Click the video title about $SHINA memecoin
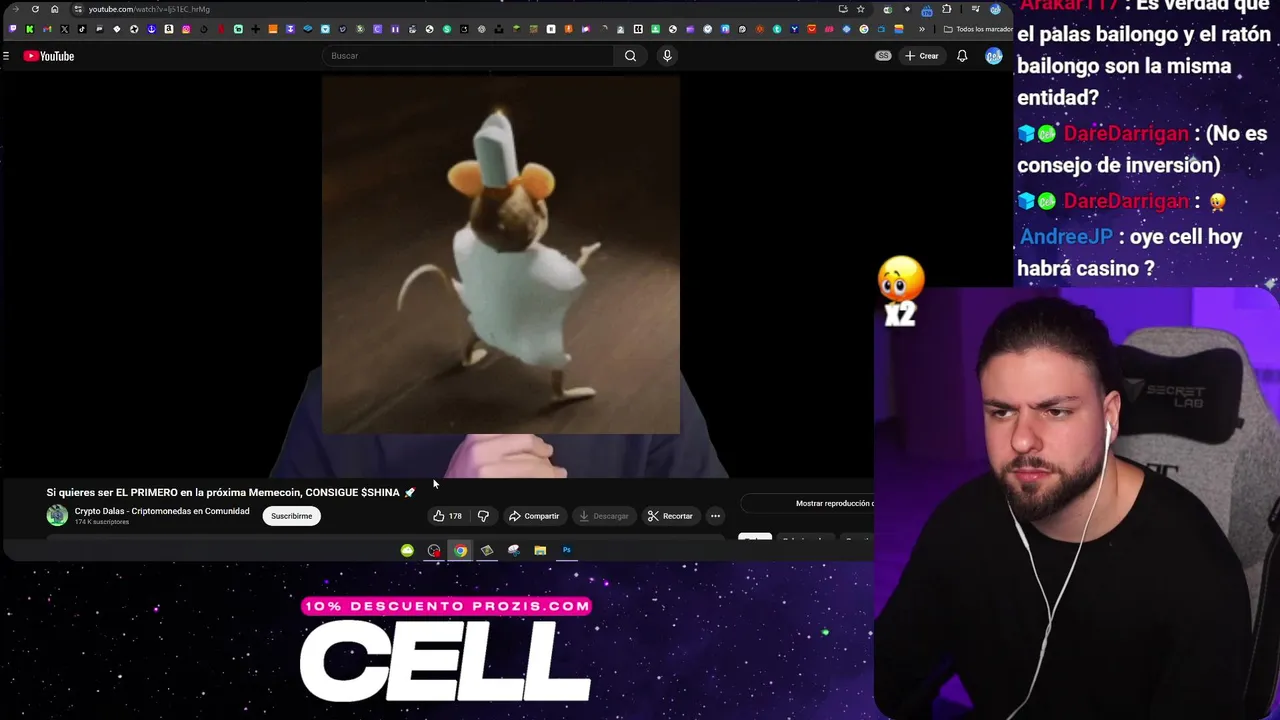Viewport: 1280px width, 720px height. (x=230, y=492)
